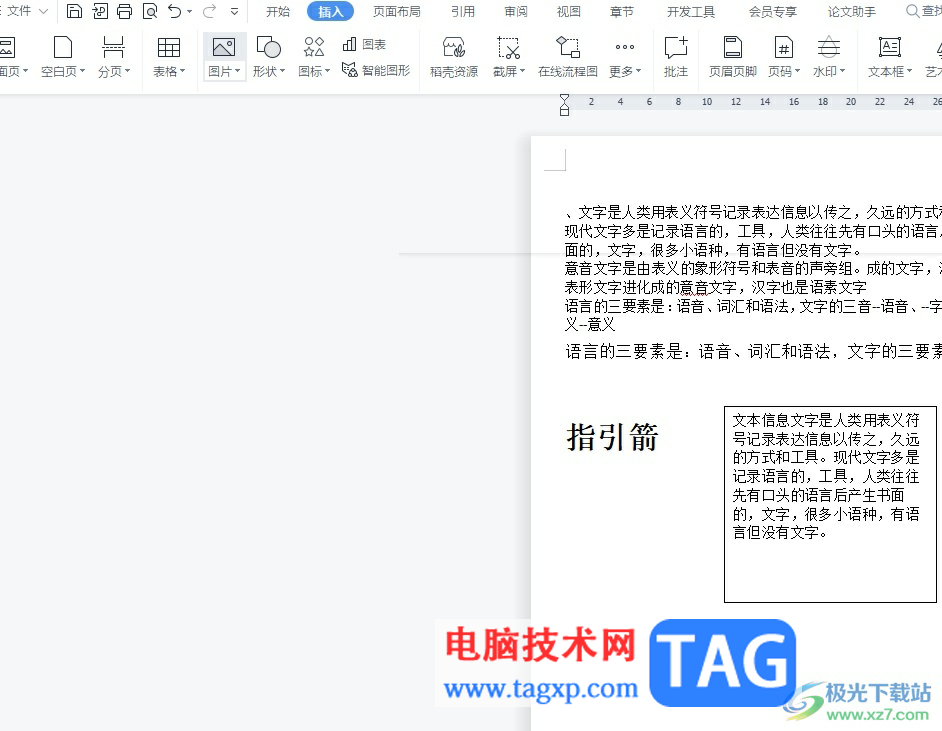
Task: Expand the quick access toolbar customize arrow
Action: [x=234, y=11]
